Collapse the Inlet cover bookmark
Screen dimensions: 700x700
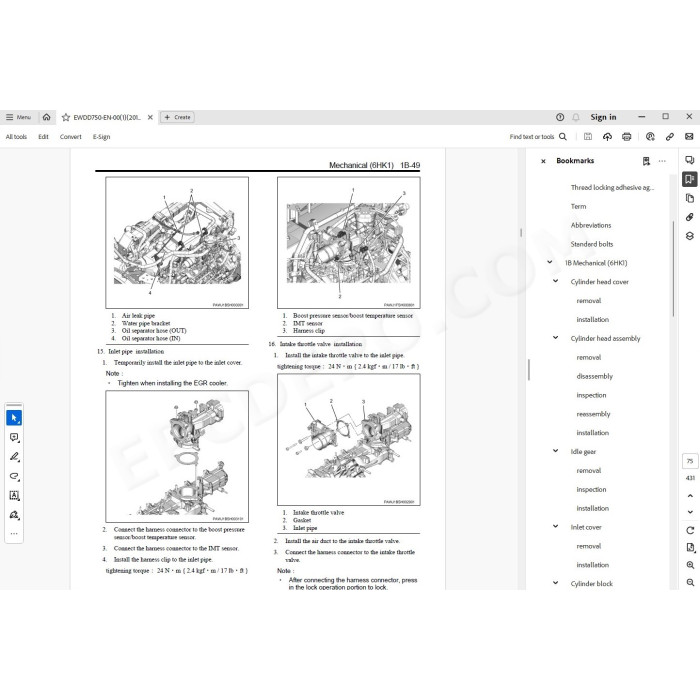555,527
